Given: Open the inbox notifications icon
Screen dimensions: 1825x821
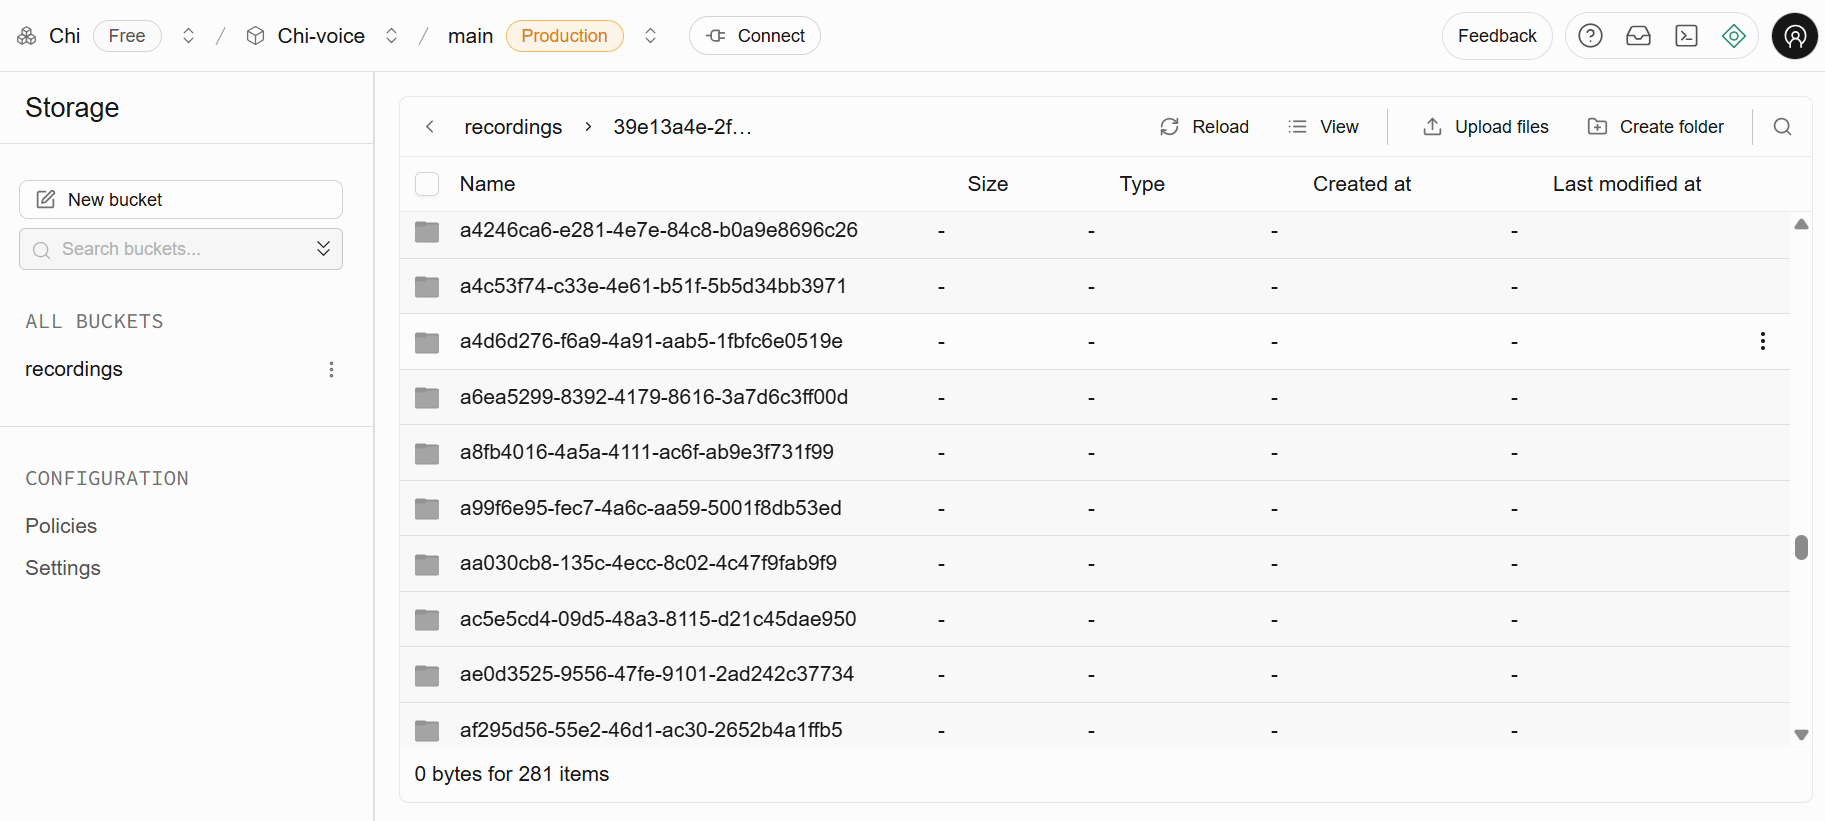Looking at the screenshot, I should point(1638,36).
